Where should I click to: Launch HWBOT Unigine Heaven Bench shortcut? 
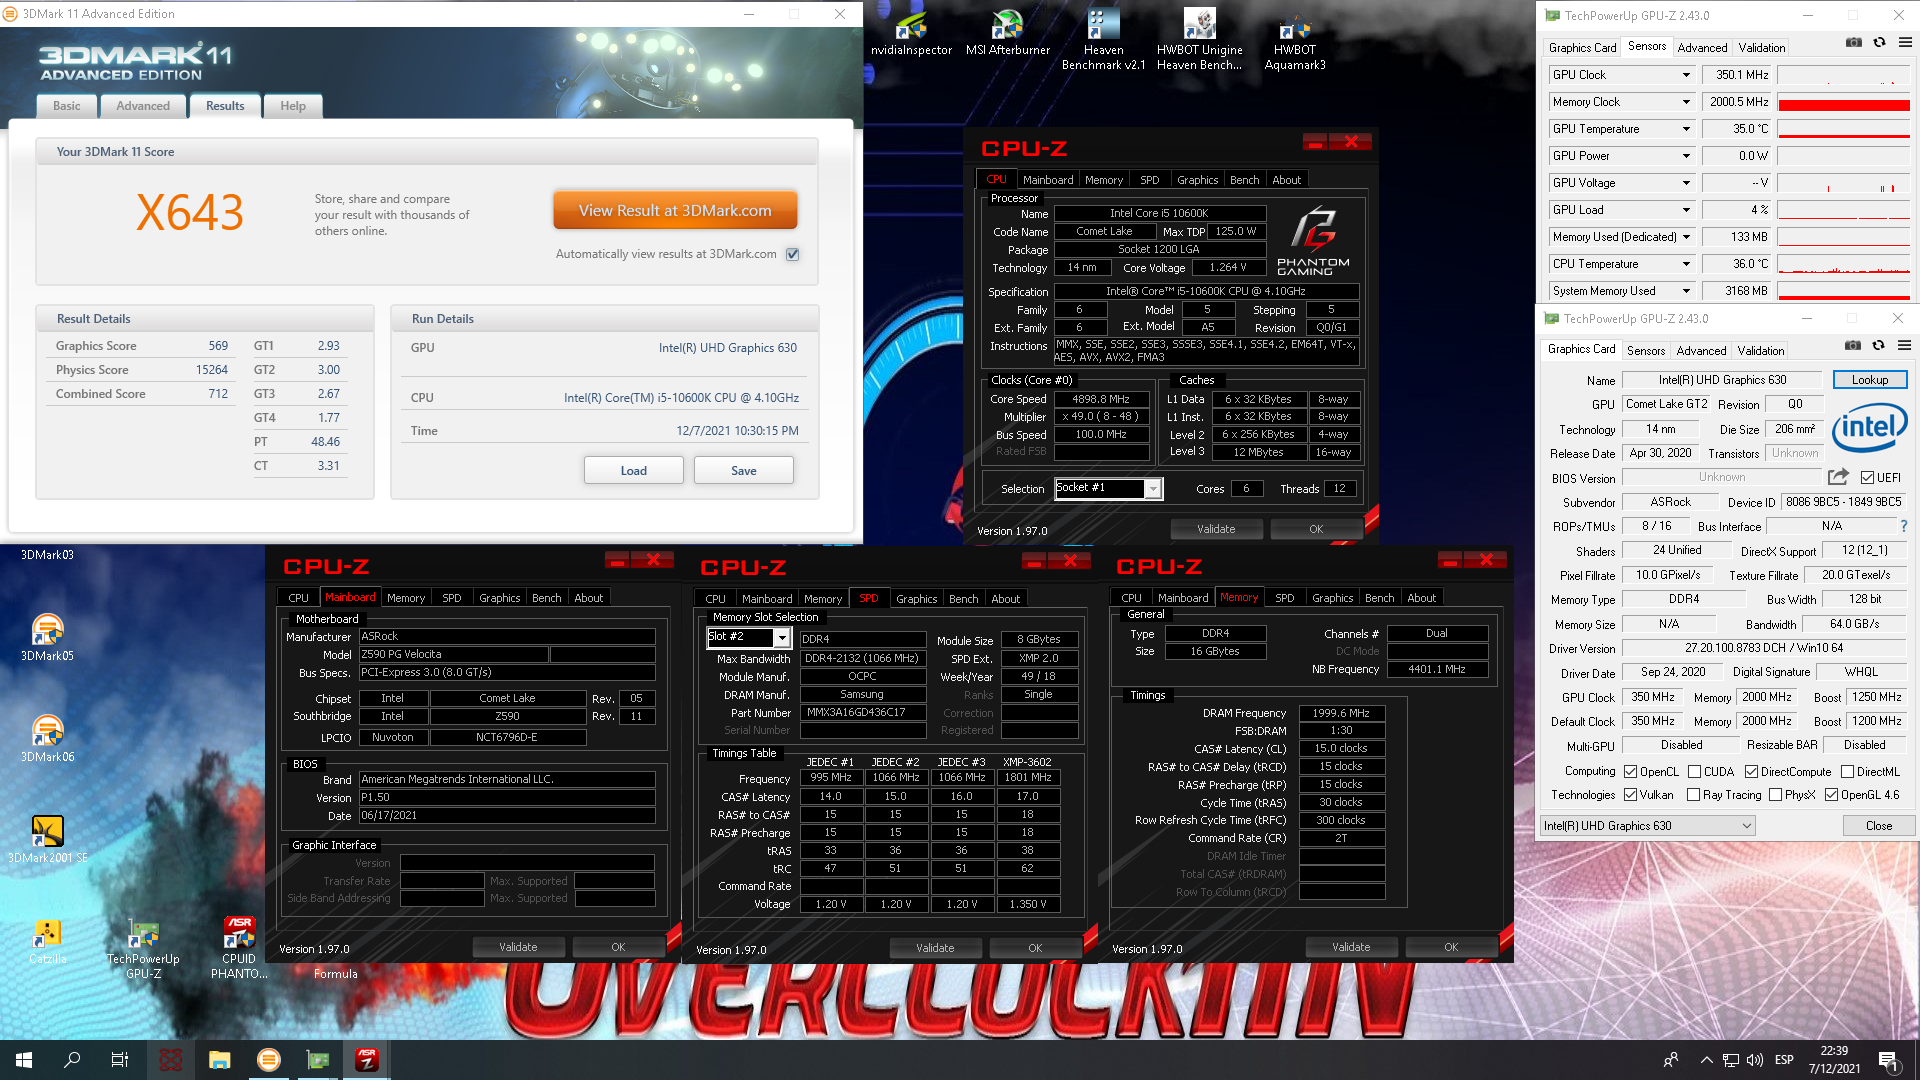coord(1199,40)
